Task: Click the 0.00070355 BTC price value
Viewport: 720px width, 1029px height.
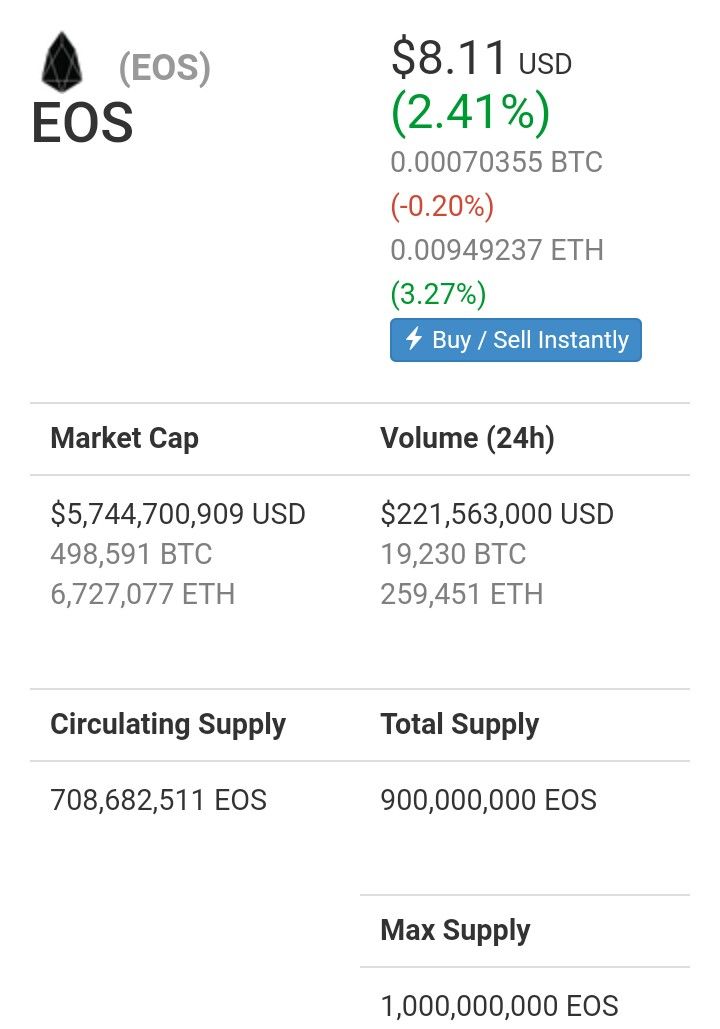Action: pos(496,162)
